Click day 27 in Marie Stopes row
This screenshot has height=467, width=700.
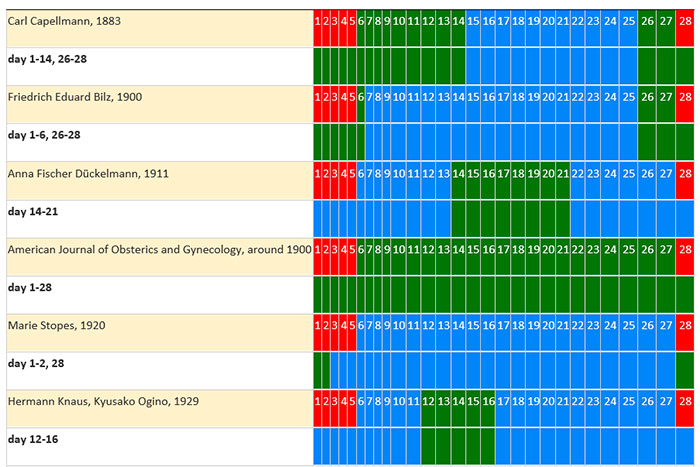666,325
